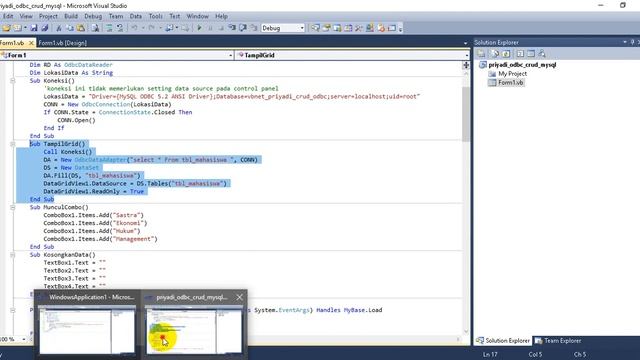
Task: Click the editor split-window handle
Action: coord(466,65)
